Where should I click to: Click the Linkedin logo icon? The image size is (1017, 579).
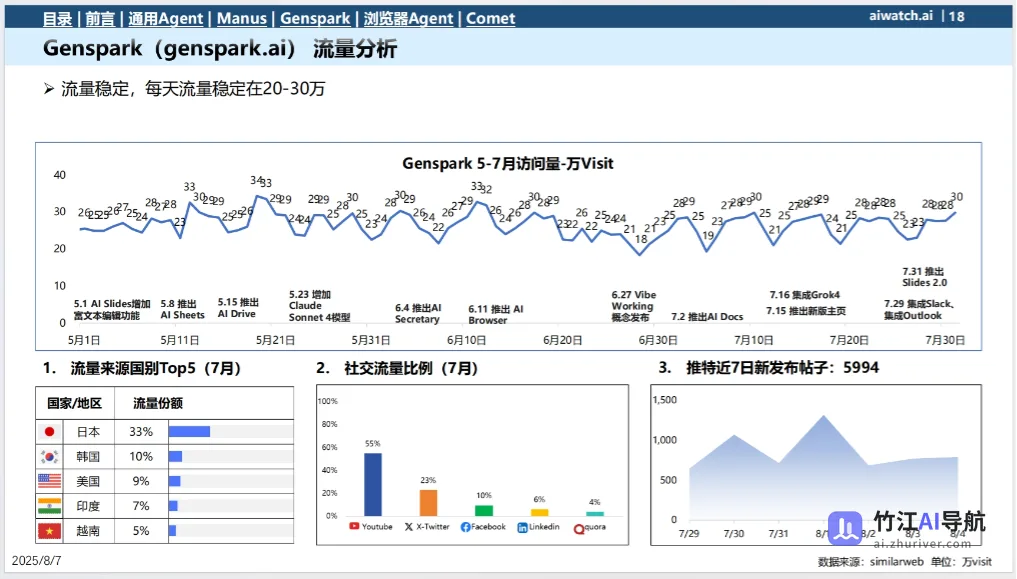click(x=522, y=528)
